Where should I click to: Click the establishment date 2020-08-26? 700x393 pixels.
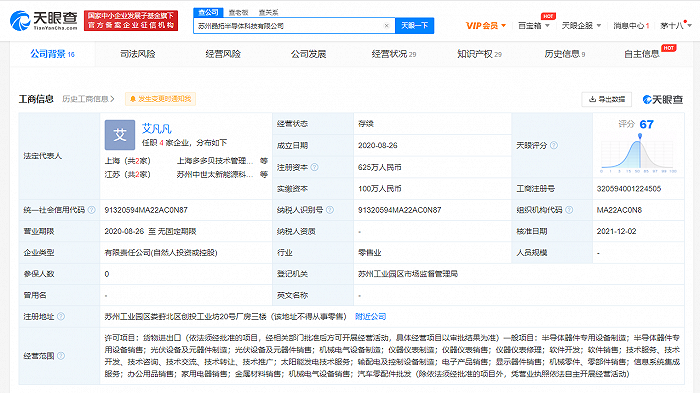tap(377, 145)
